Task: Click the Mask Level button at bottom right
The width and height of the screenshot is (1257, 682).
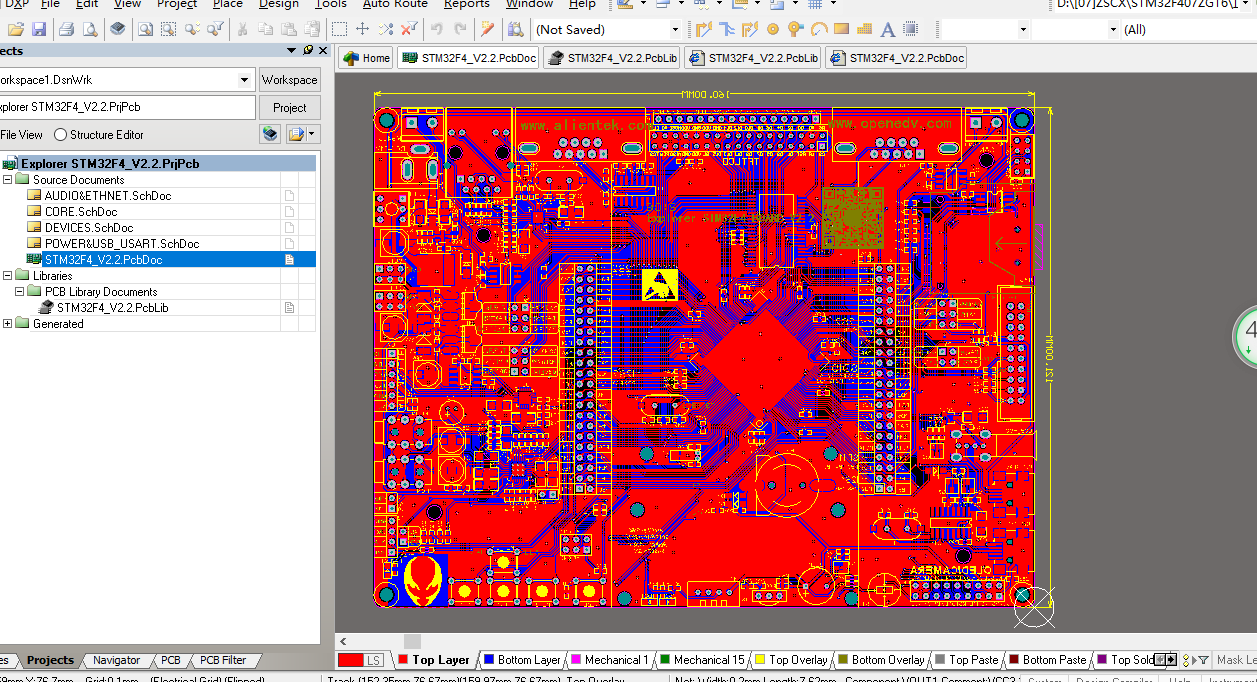Action: (x=1236, y=660)
